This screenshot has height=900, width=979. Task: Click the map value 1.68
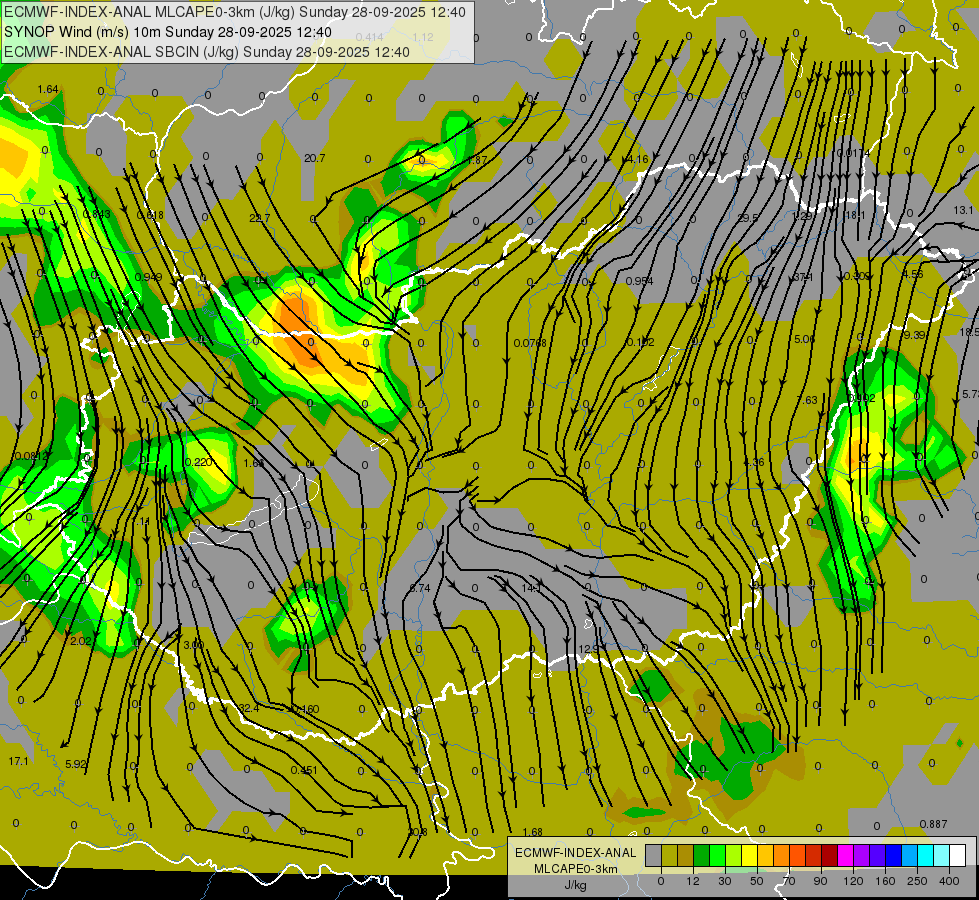tap(533, 832)
